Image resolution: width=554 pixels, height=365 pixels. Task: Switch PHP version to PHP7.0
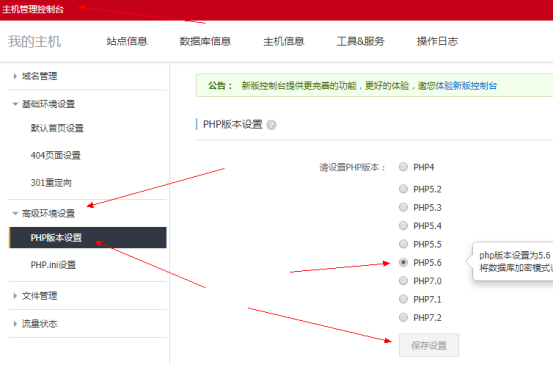(x=403, y=281)
